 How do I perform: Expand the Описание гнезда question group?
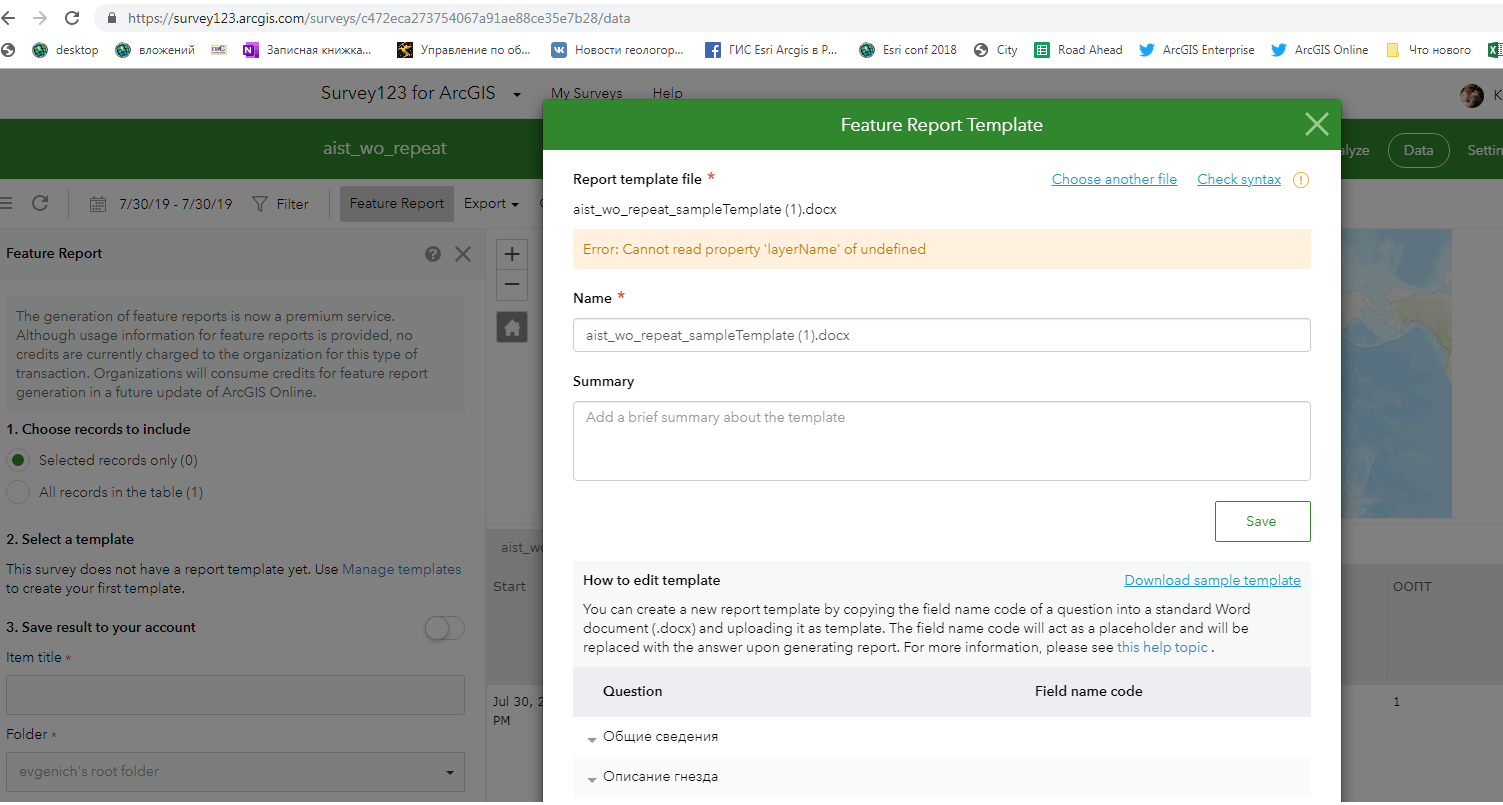coord(592,779)
